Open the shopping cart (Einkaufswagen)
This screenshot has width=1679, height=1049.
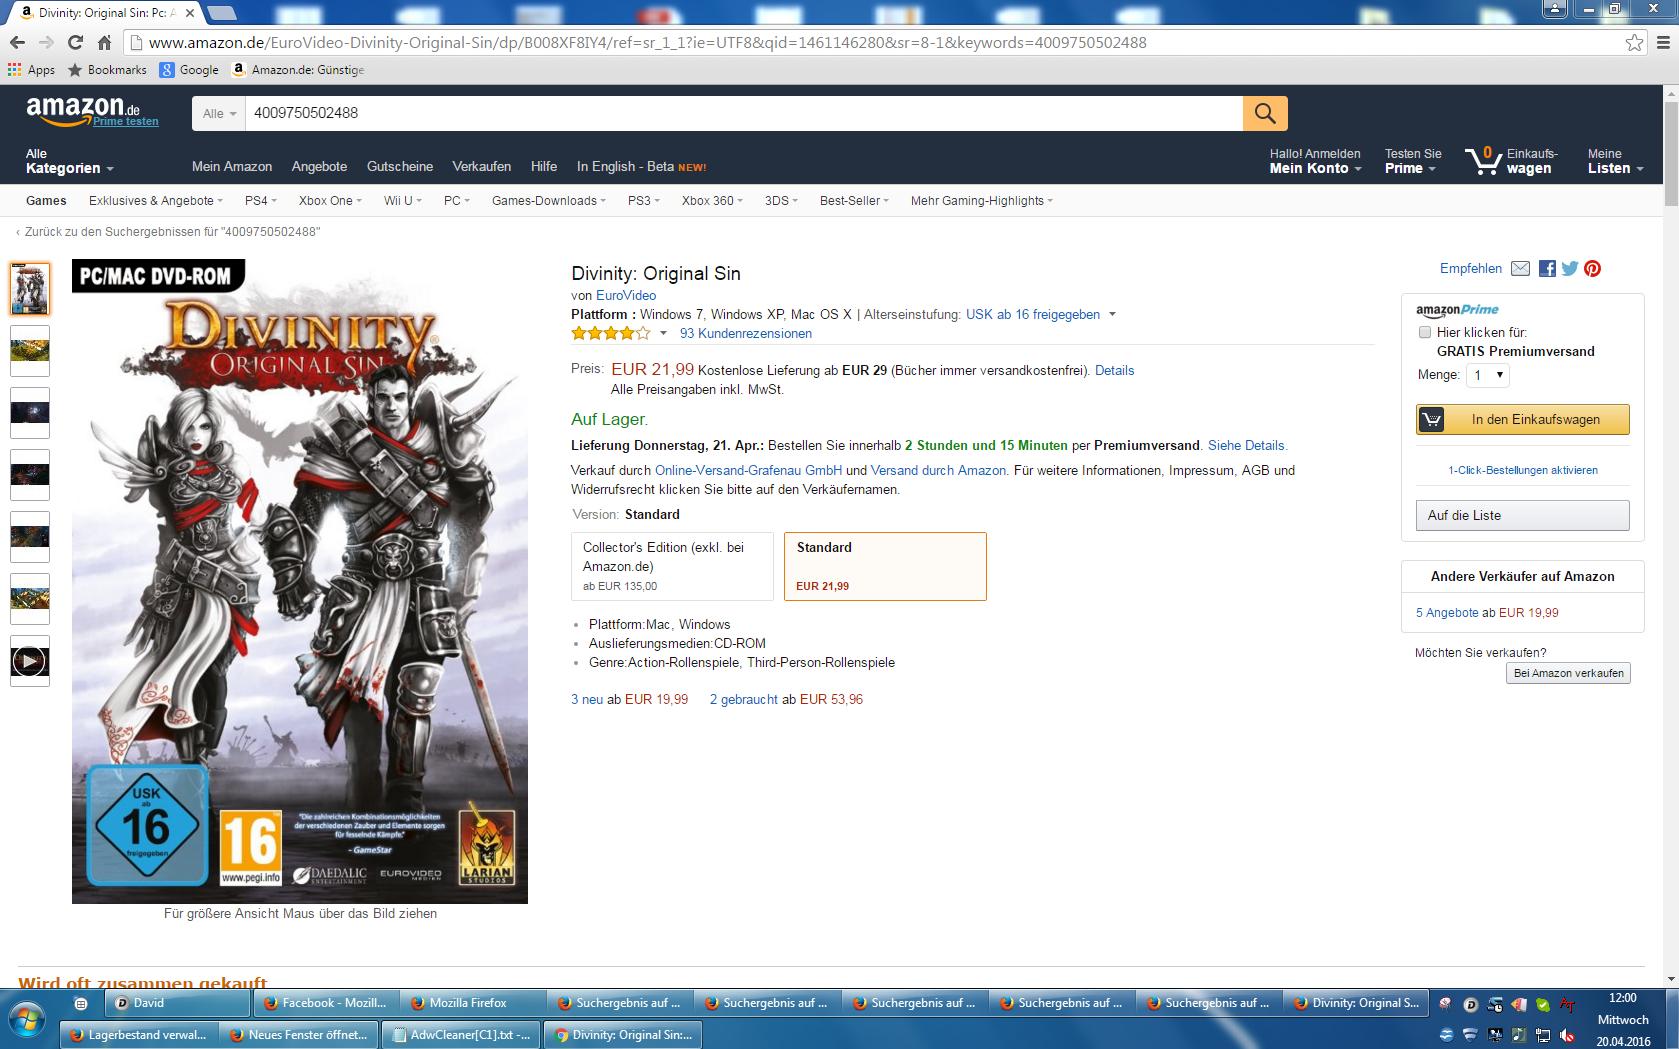pyautogui.click(x=1511, y=161)
